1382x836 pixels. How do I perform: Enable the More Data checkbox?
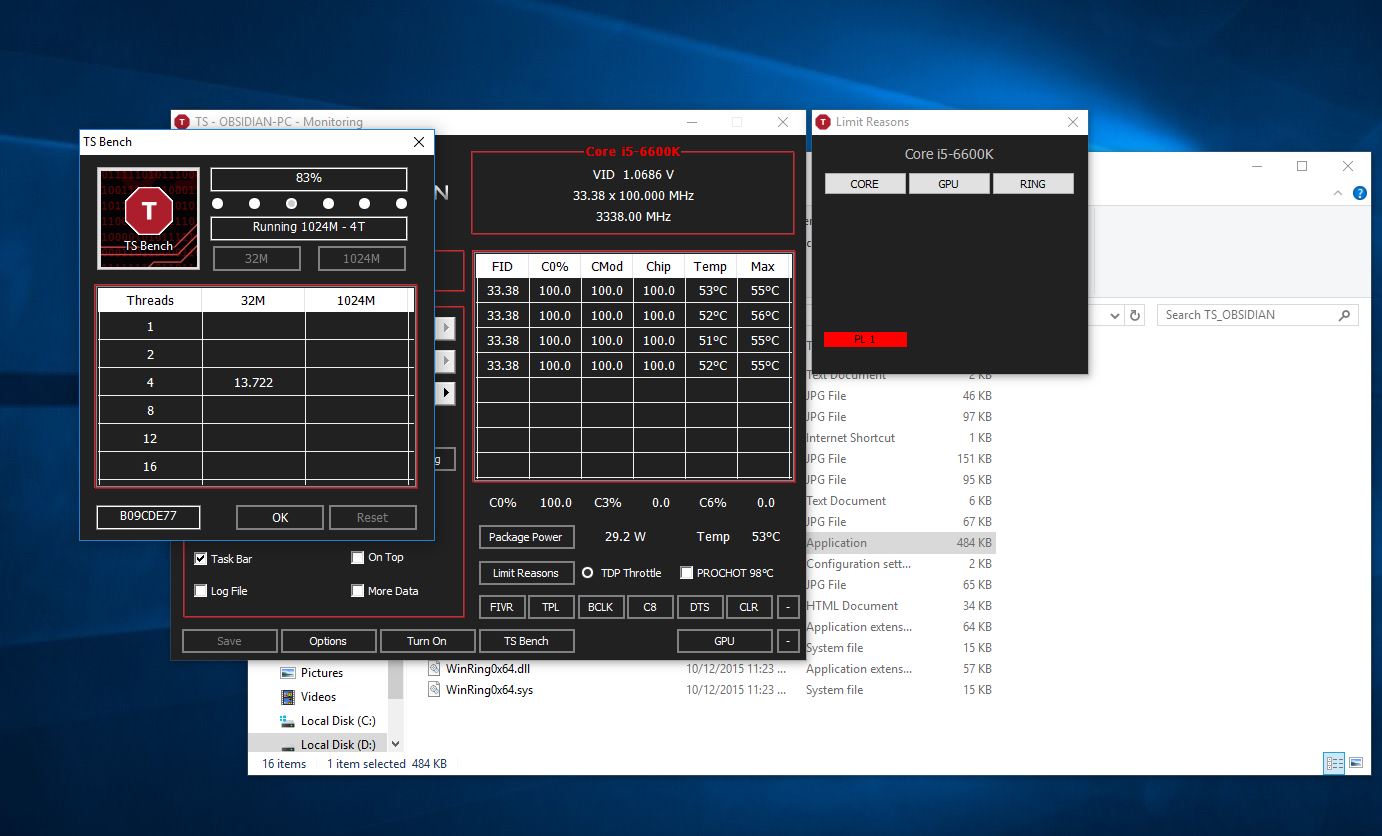(x=358, y=591)
